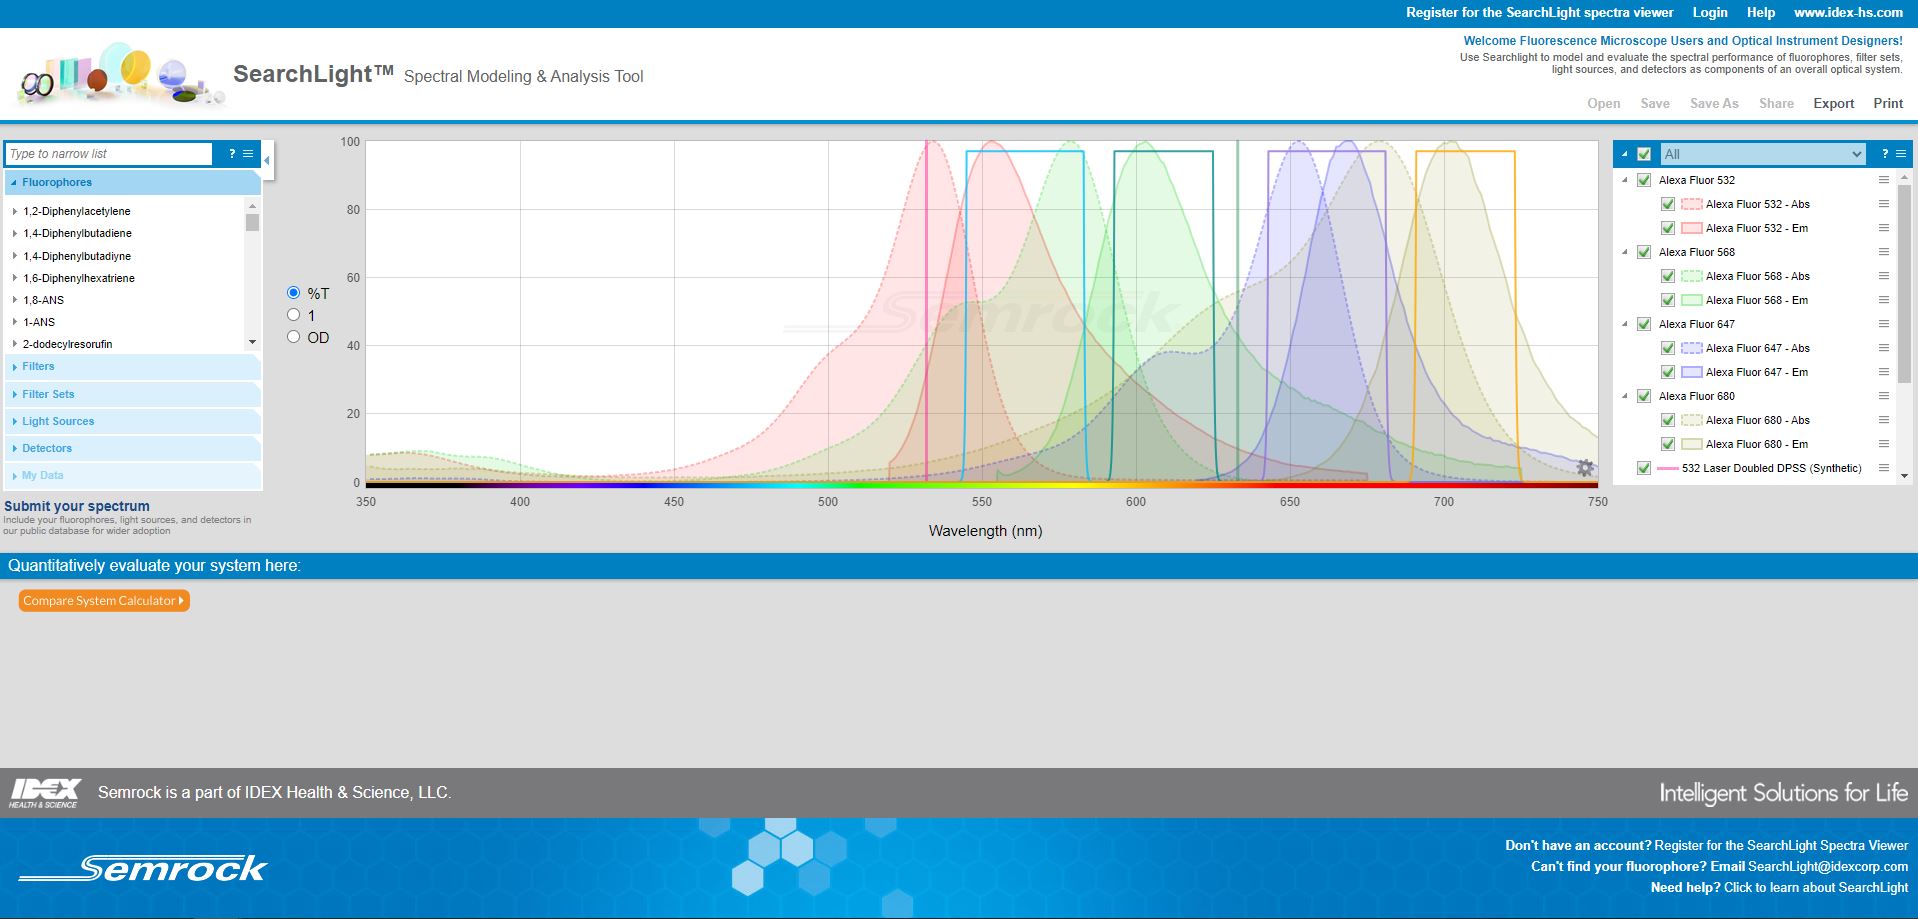Open help for the fluorophore search box
The height and width of the screenshot is (919, 1918).
(x=232, y=153)
